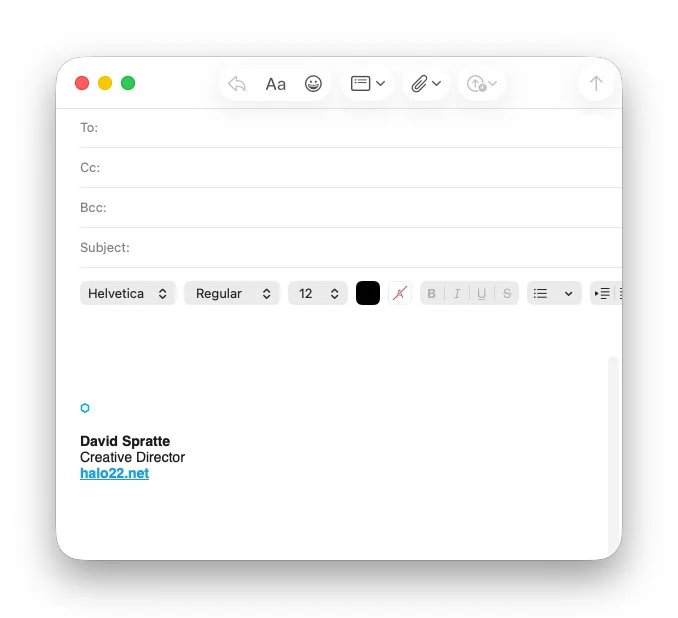Toggle bold formatting

432,293
